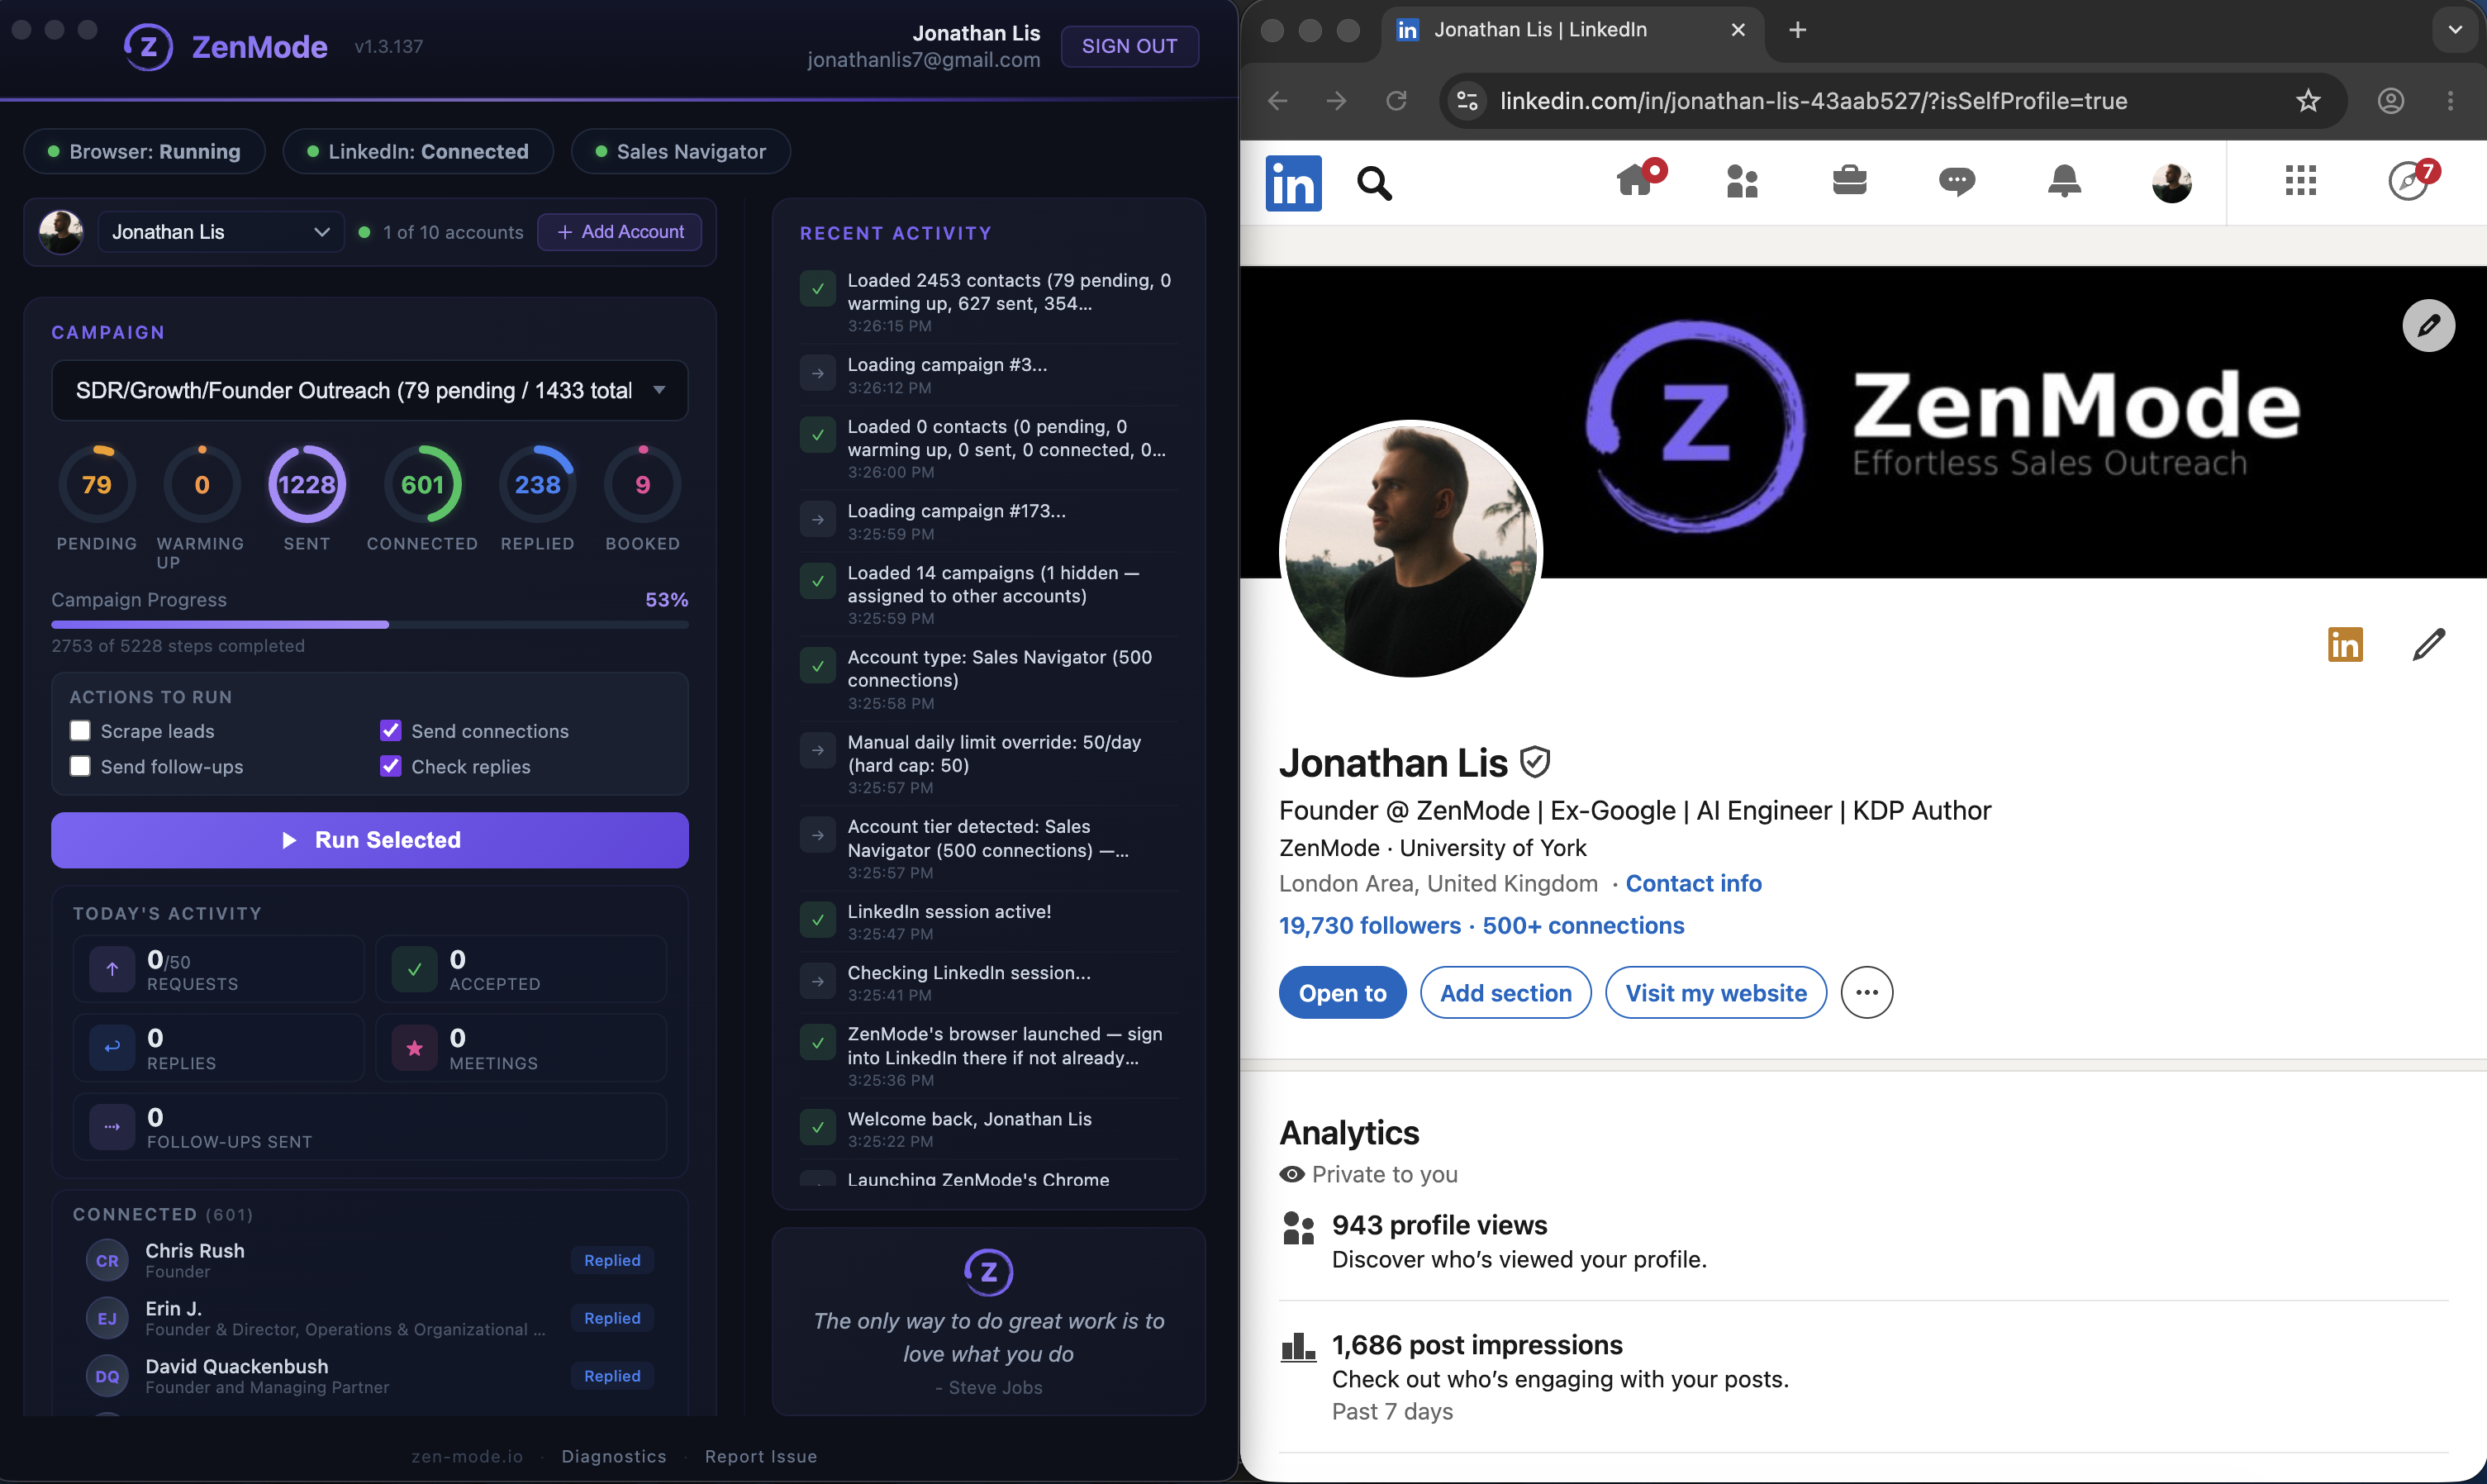The width and height of the screenshot is (2487, 1484).
Task: Open Chrome three-dot menu
Action: pyautogui.click(x=2450, y=101)
